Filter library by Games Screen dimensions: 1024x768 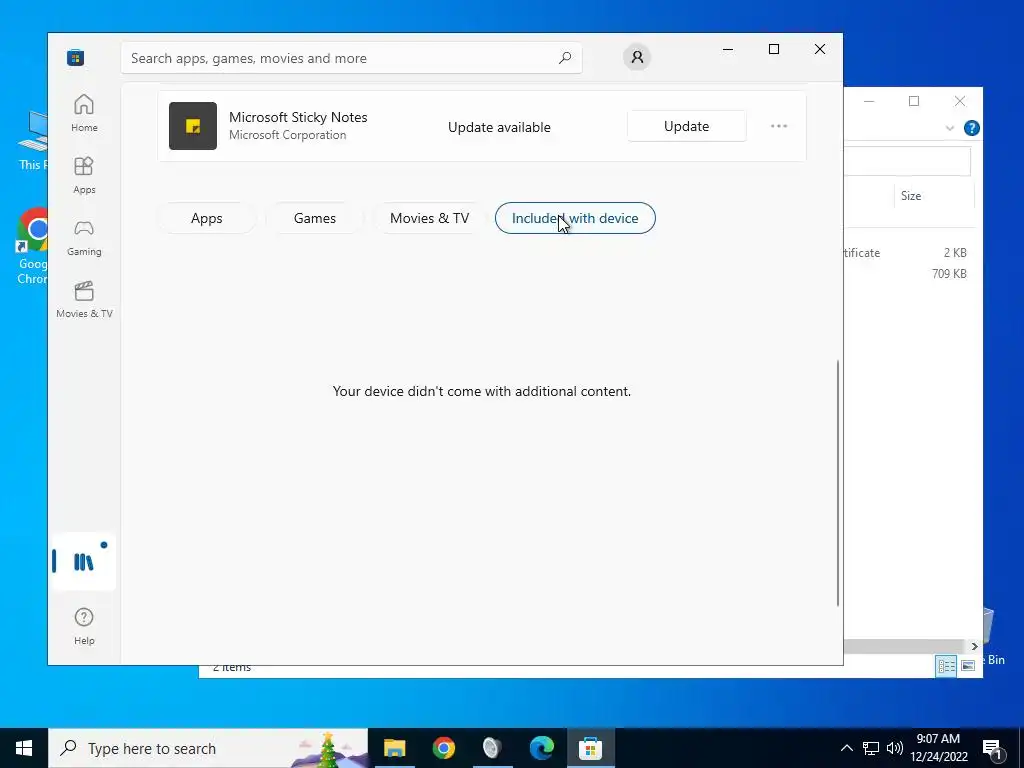[x=315, y=218]
